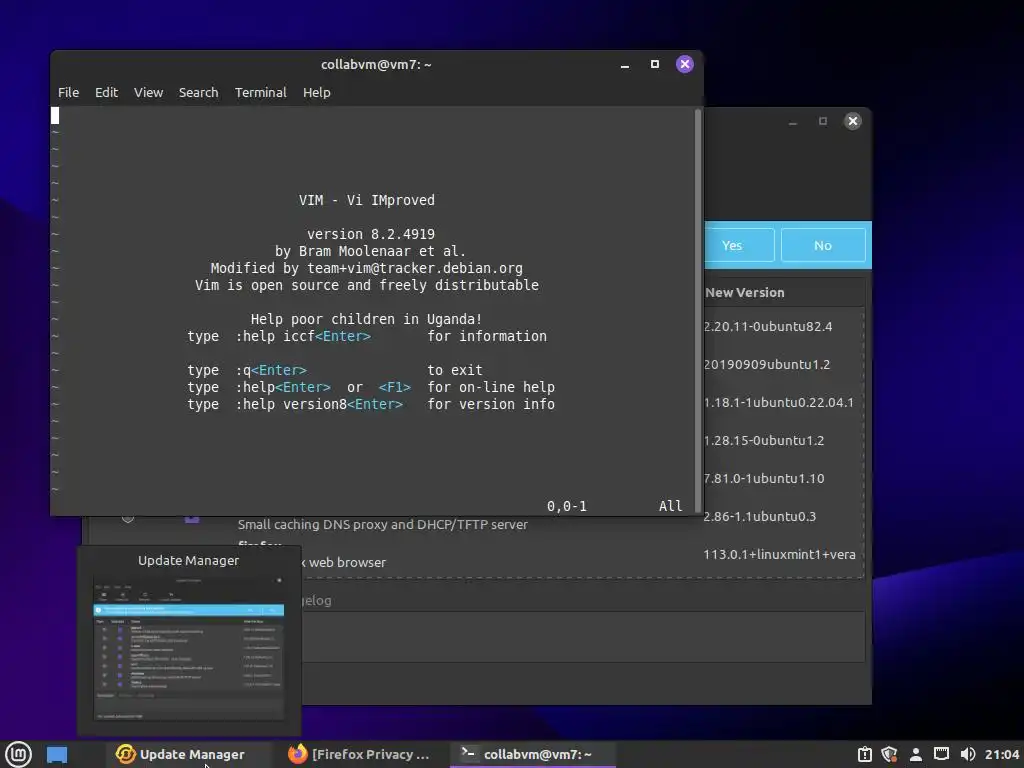Open the clipboard tray icon
1024x768 pixels.
(865, 754)
